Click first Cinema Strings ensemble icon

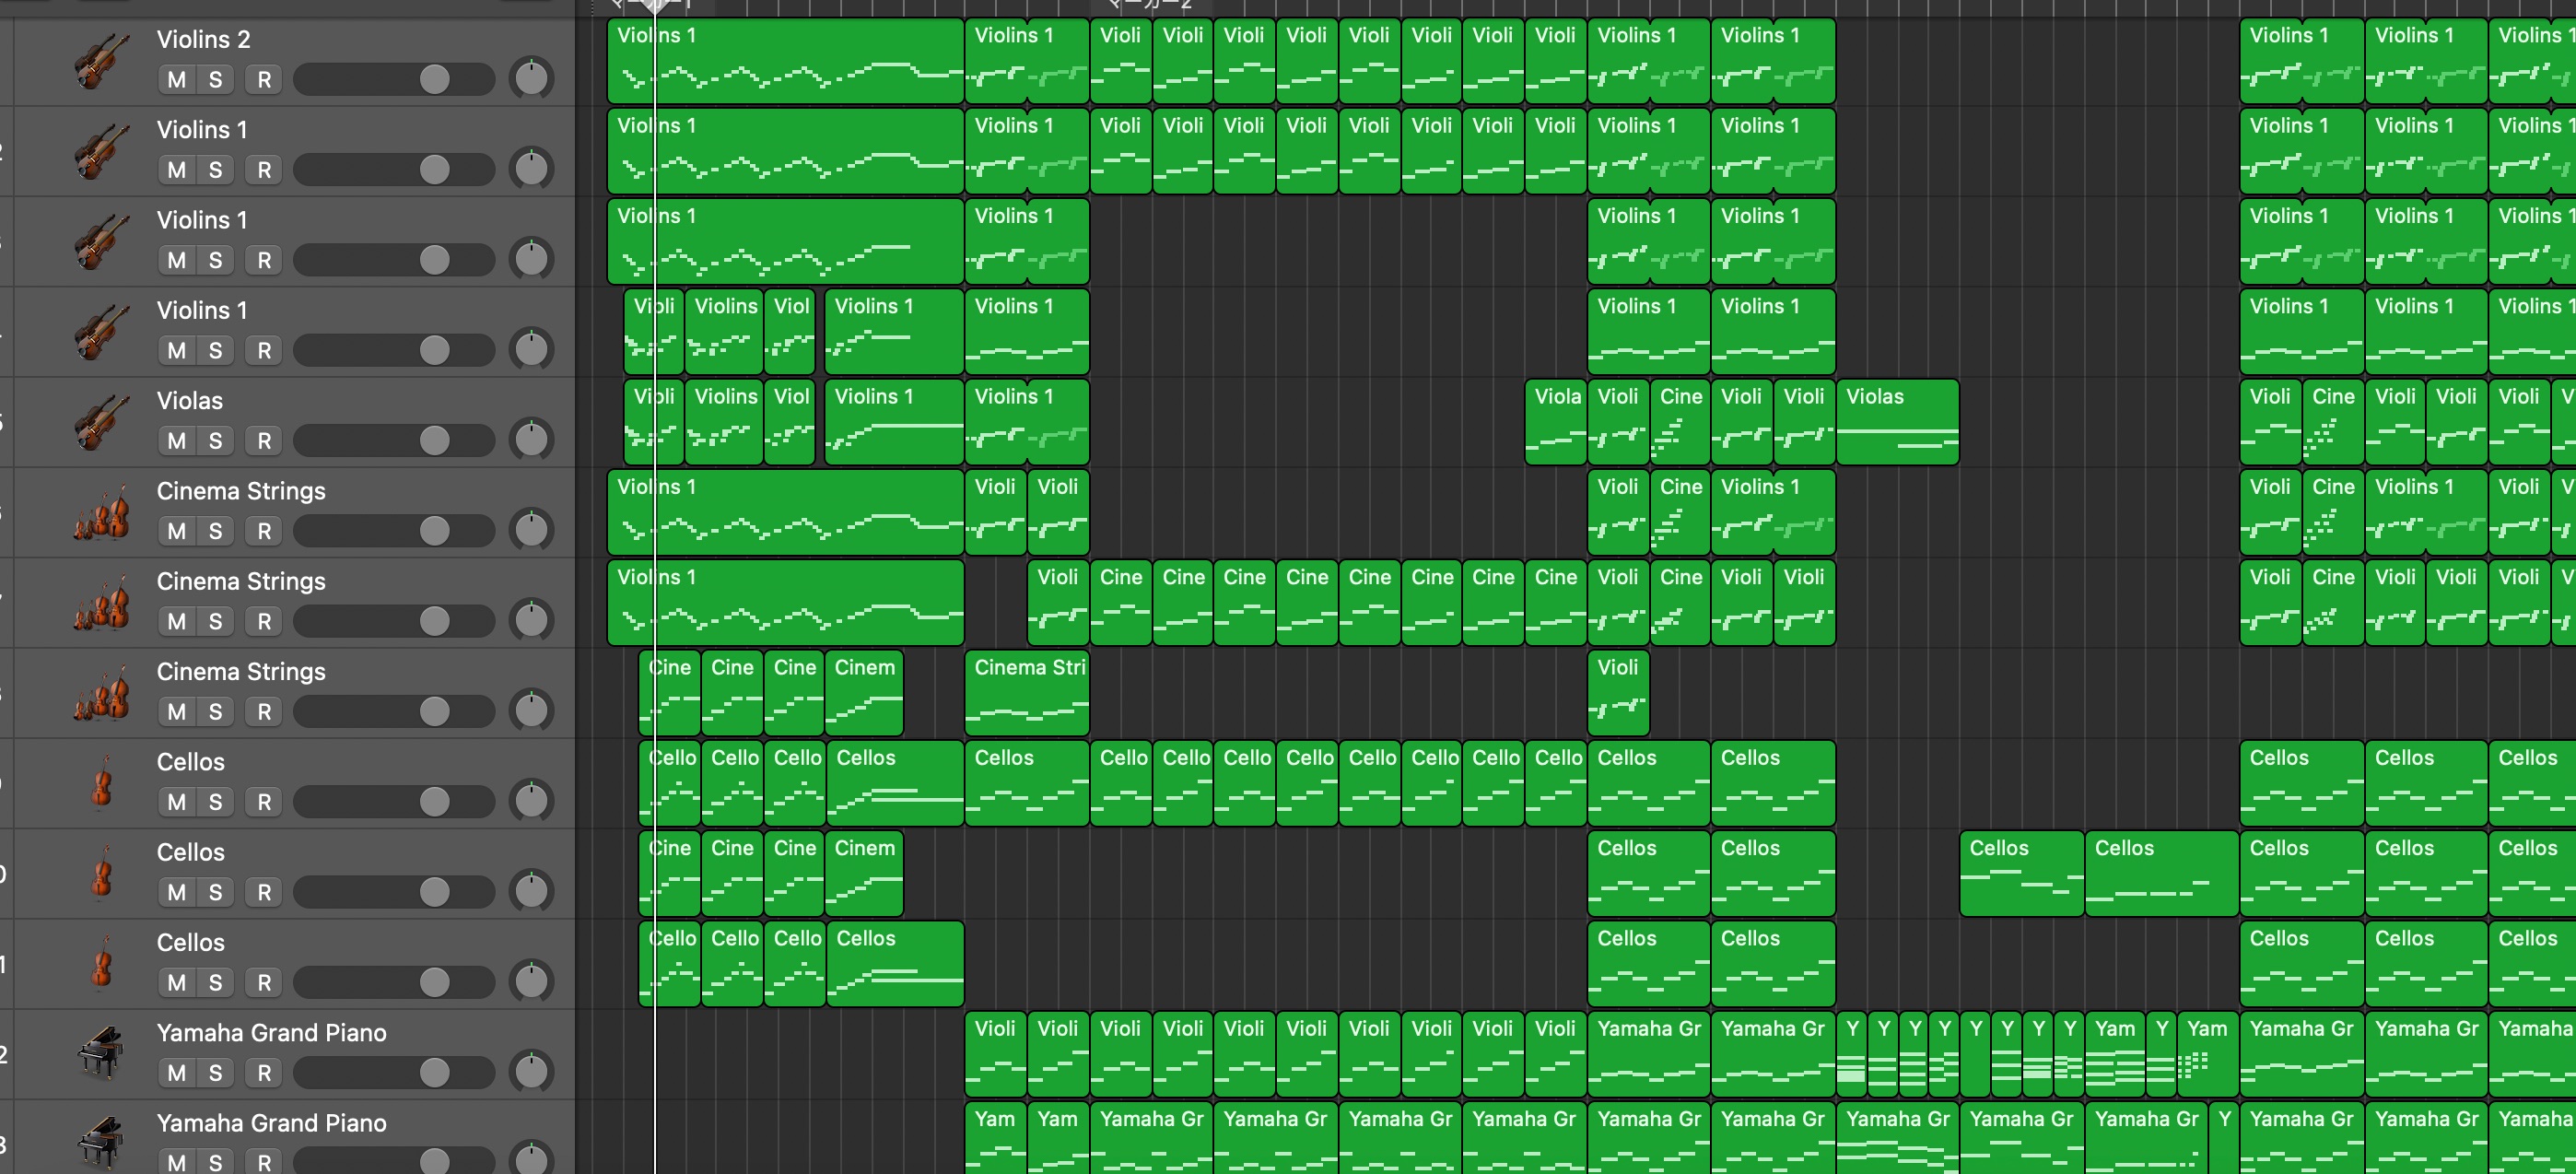tap(101, 513)
